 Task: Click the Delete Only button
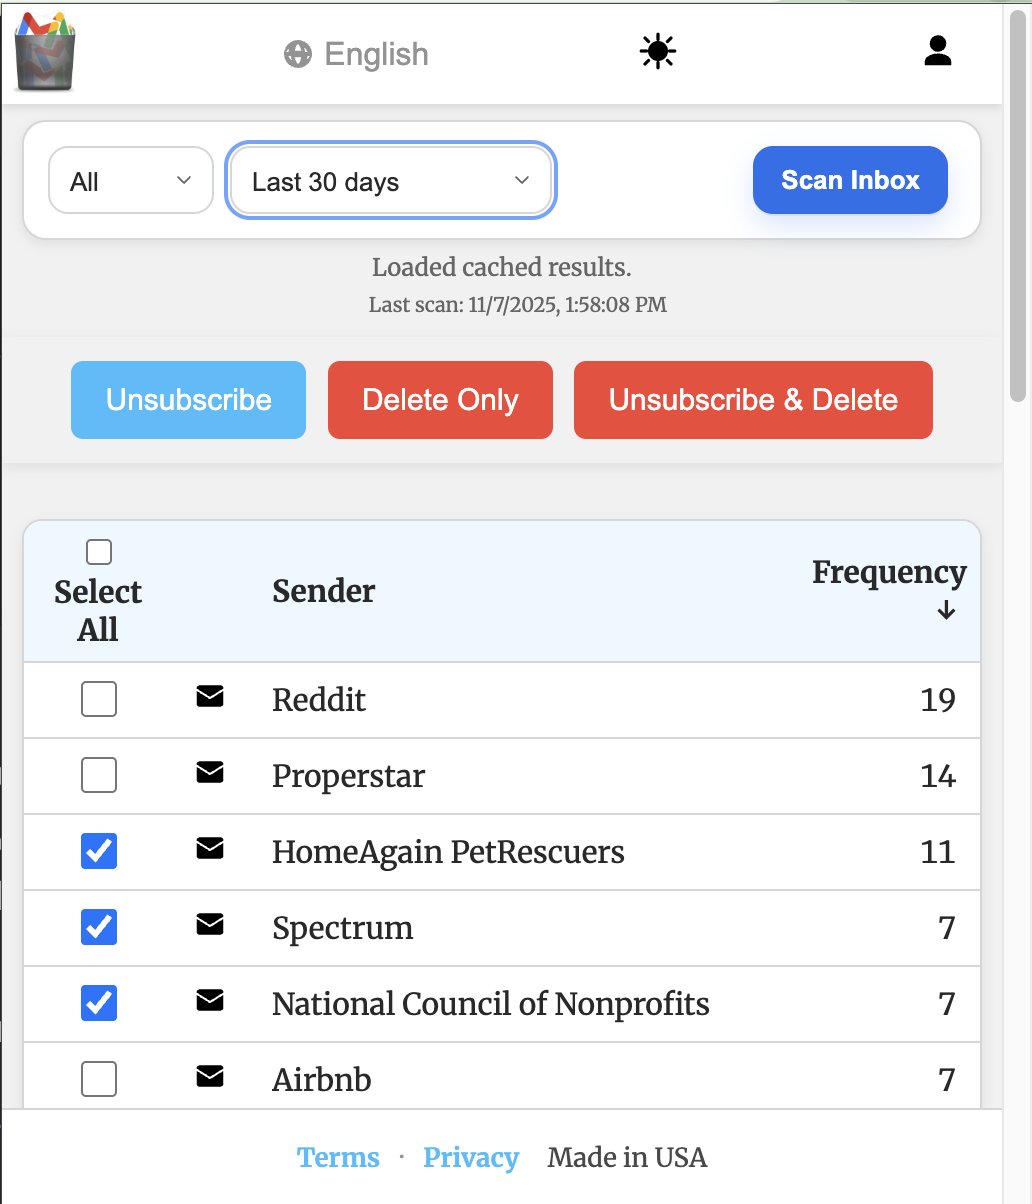coord(440,400)
